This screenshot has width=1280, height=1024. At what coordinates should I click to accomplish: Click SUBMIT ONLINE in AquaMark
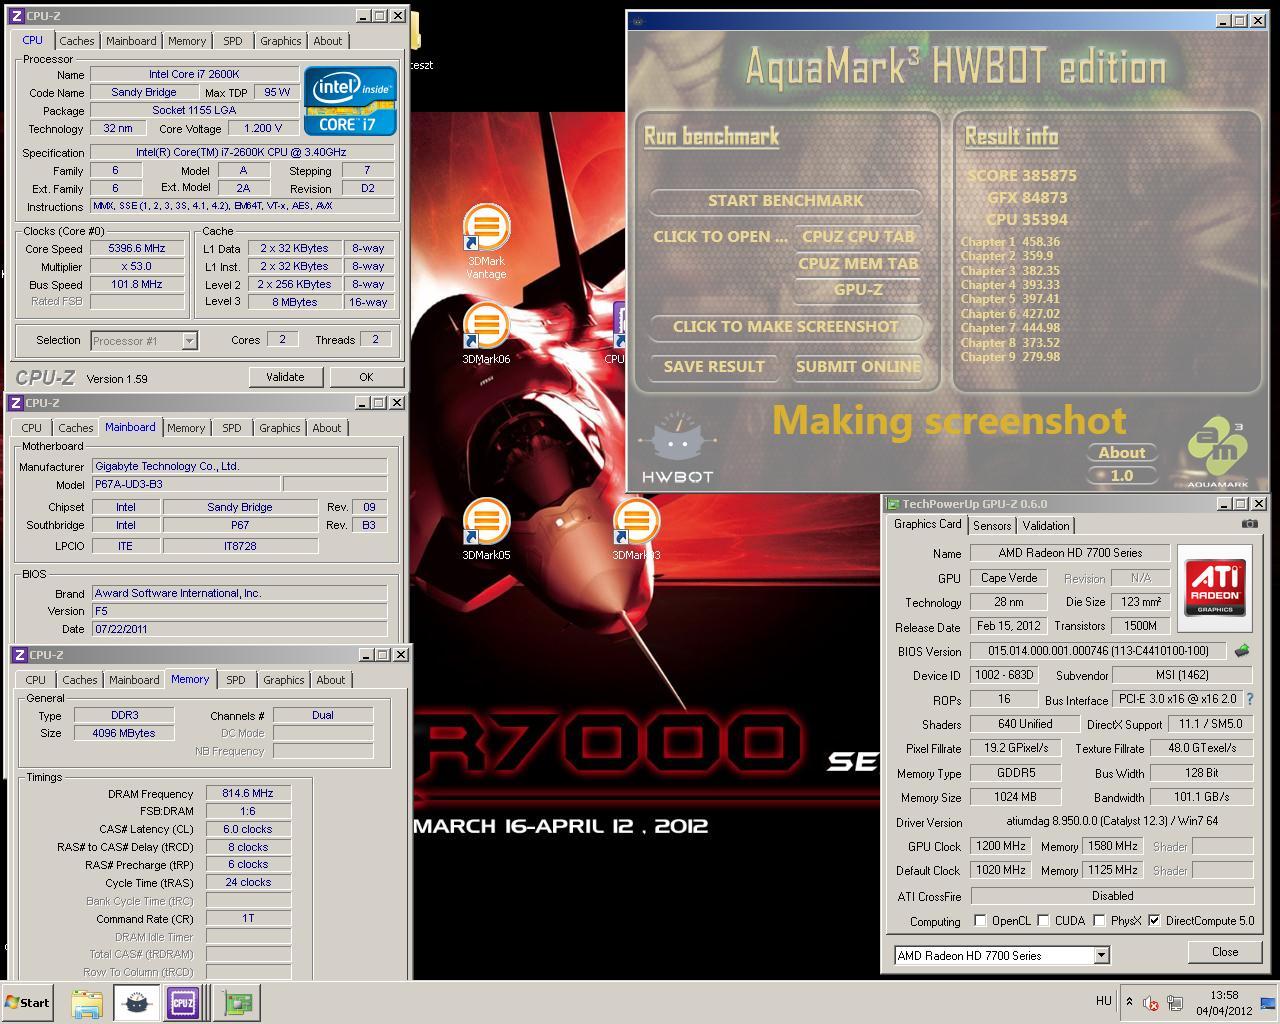coord(858,367)
